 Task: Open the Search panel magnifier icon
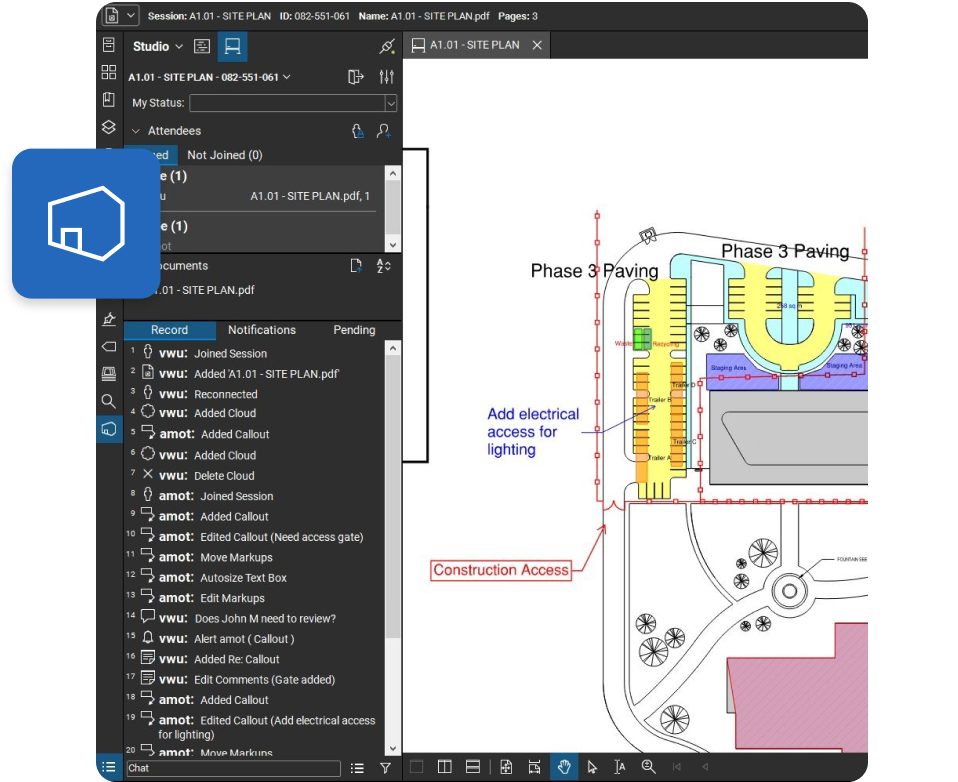(x=109, y=401)
